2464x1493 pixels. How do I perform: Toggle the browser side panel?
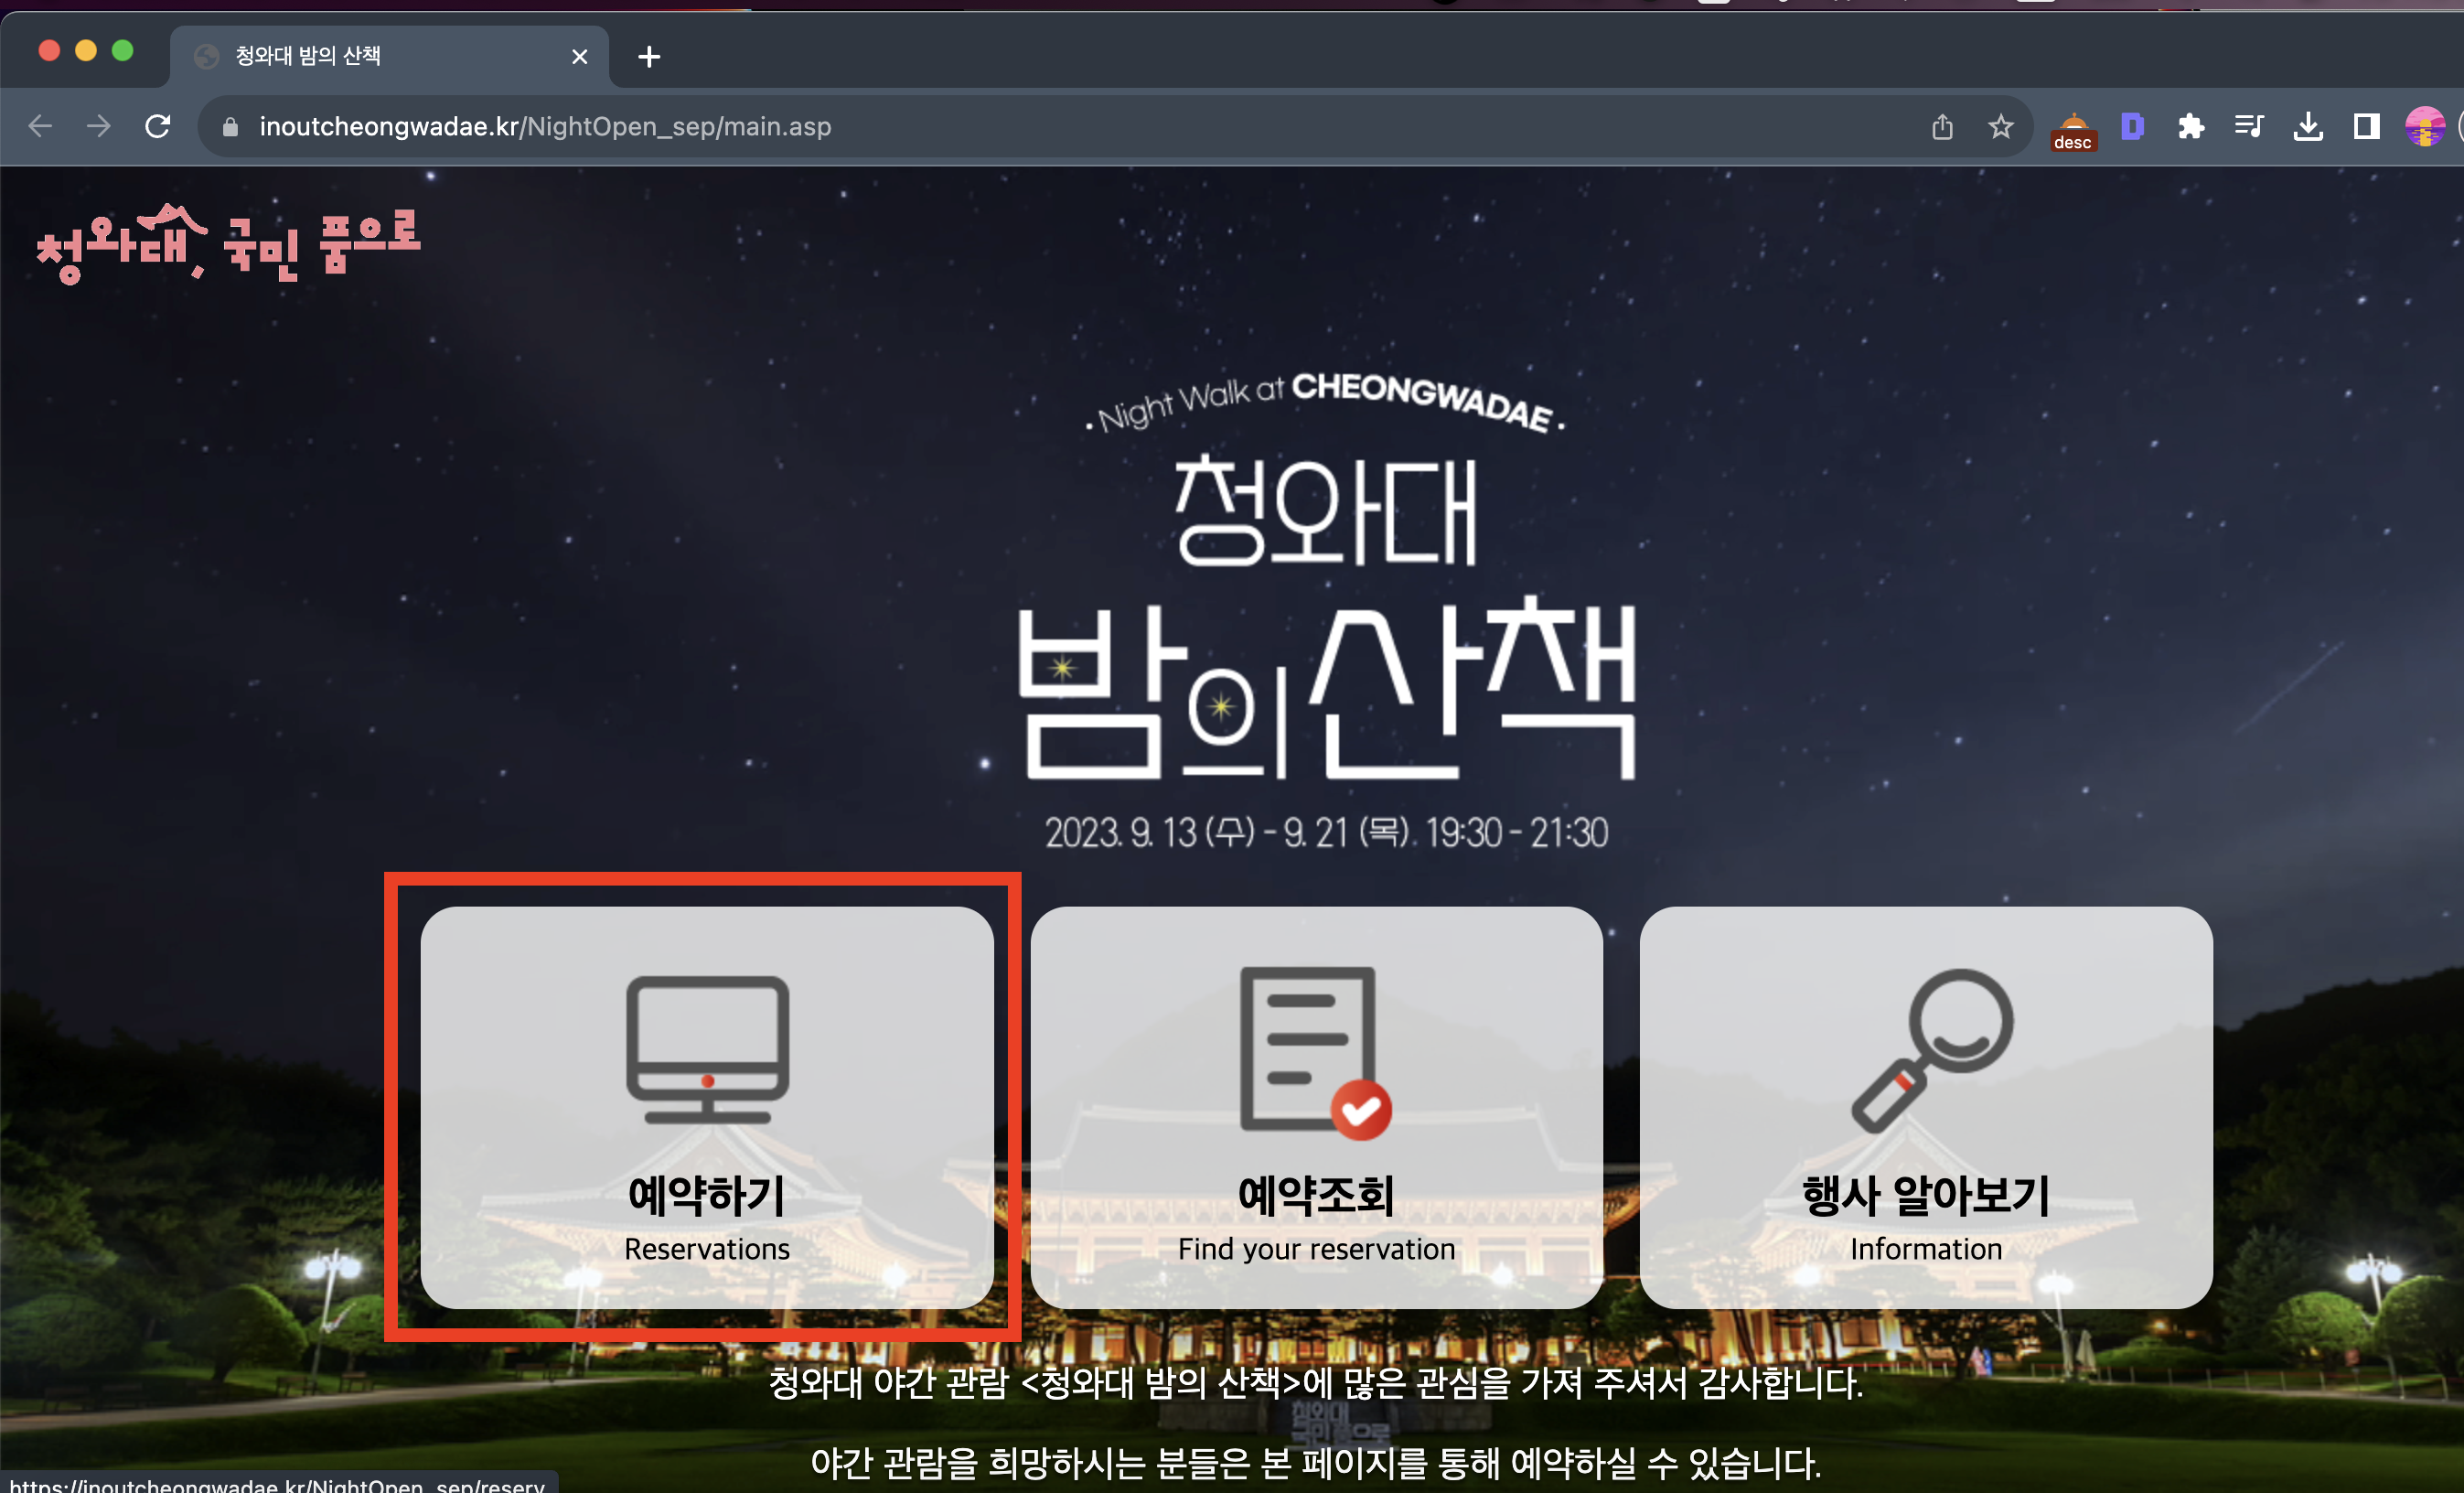tap(2366, 127)
